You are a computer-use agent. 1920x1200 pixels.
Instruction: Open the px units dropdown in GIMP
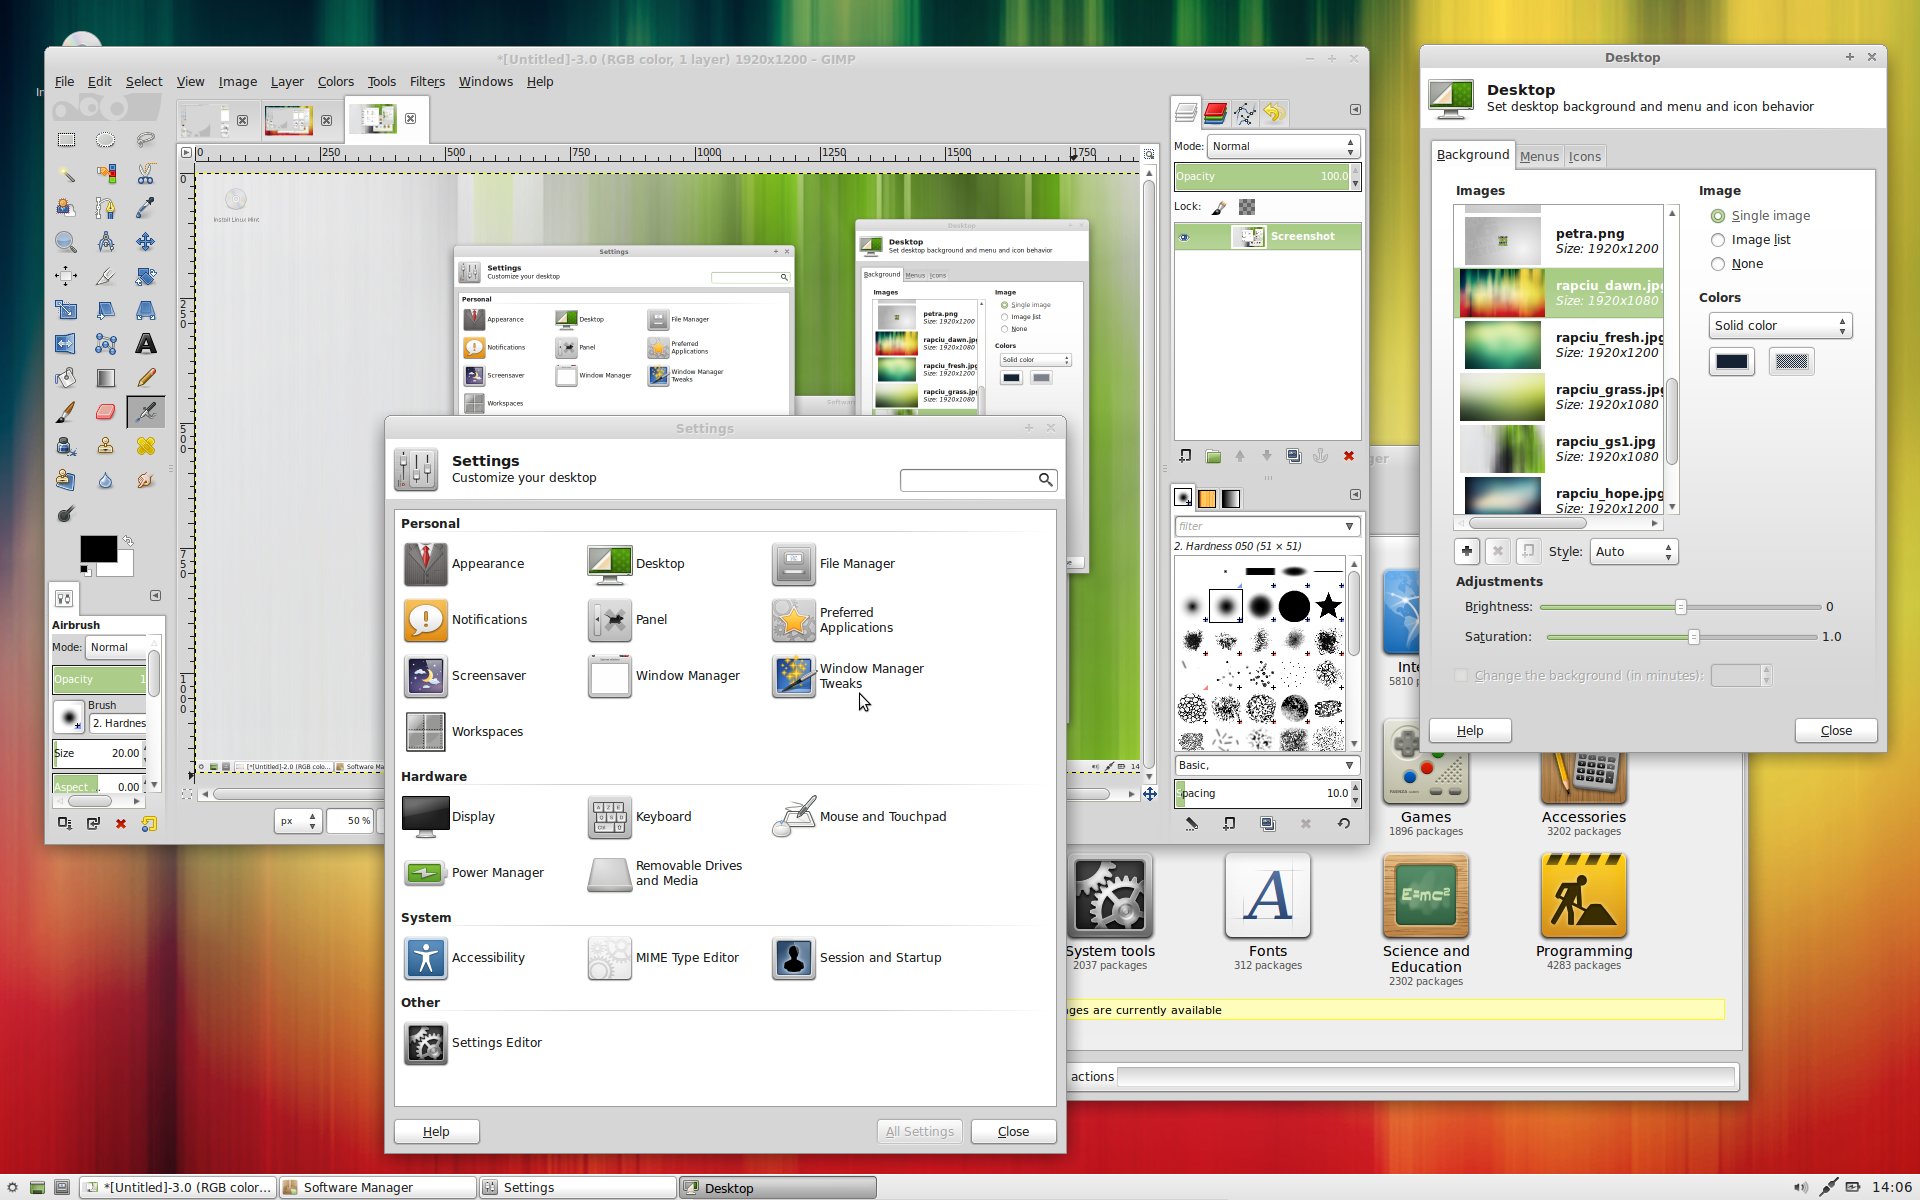pos(298,821)
